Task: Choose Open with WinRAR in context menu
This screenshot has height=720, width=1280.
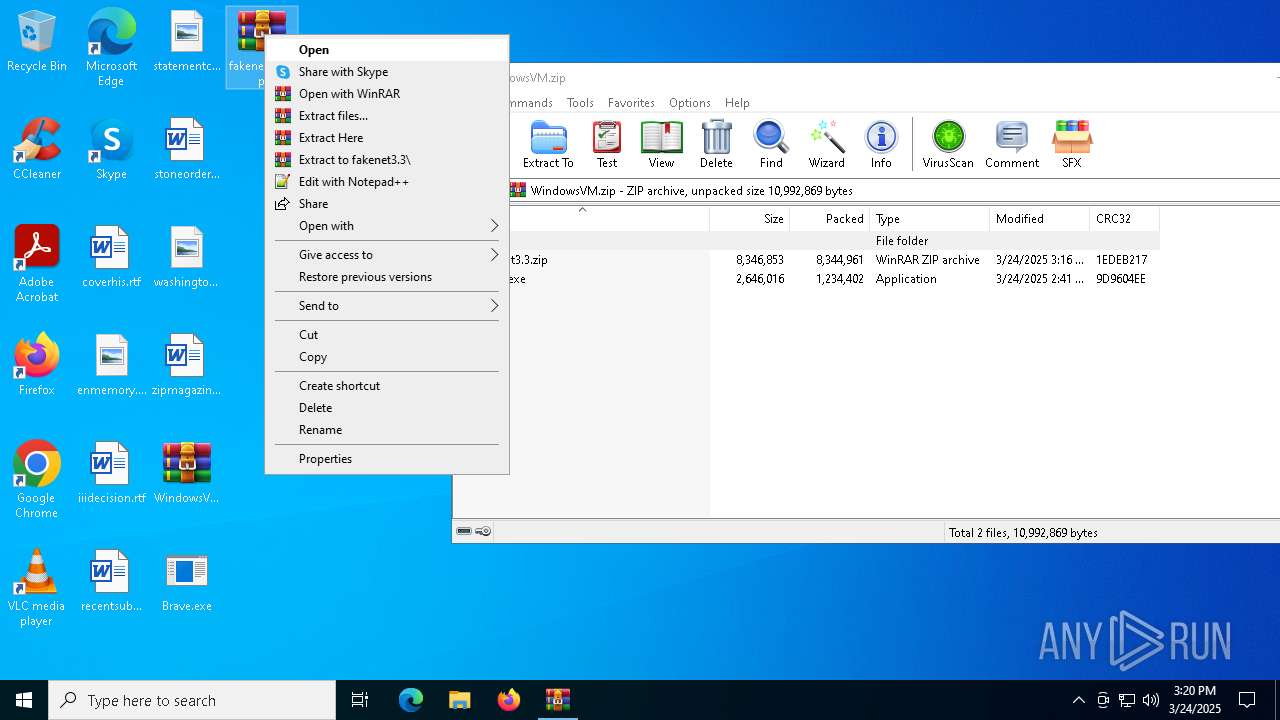Action: 387,94
